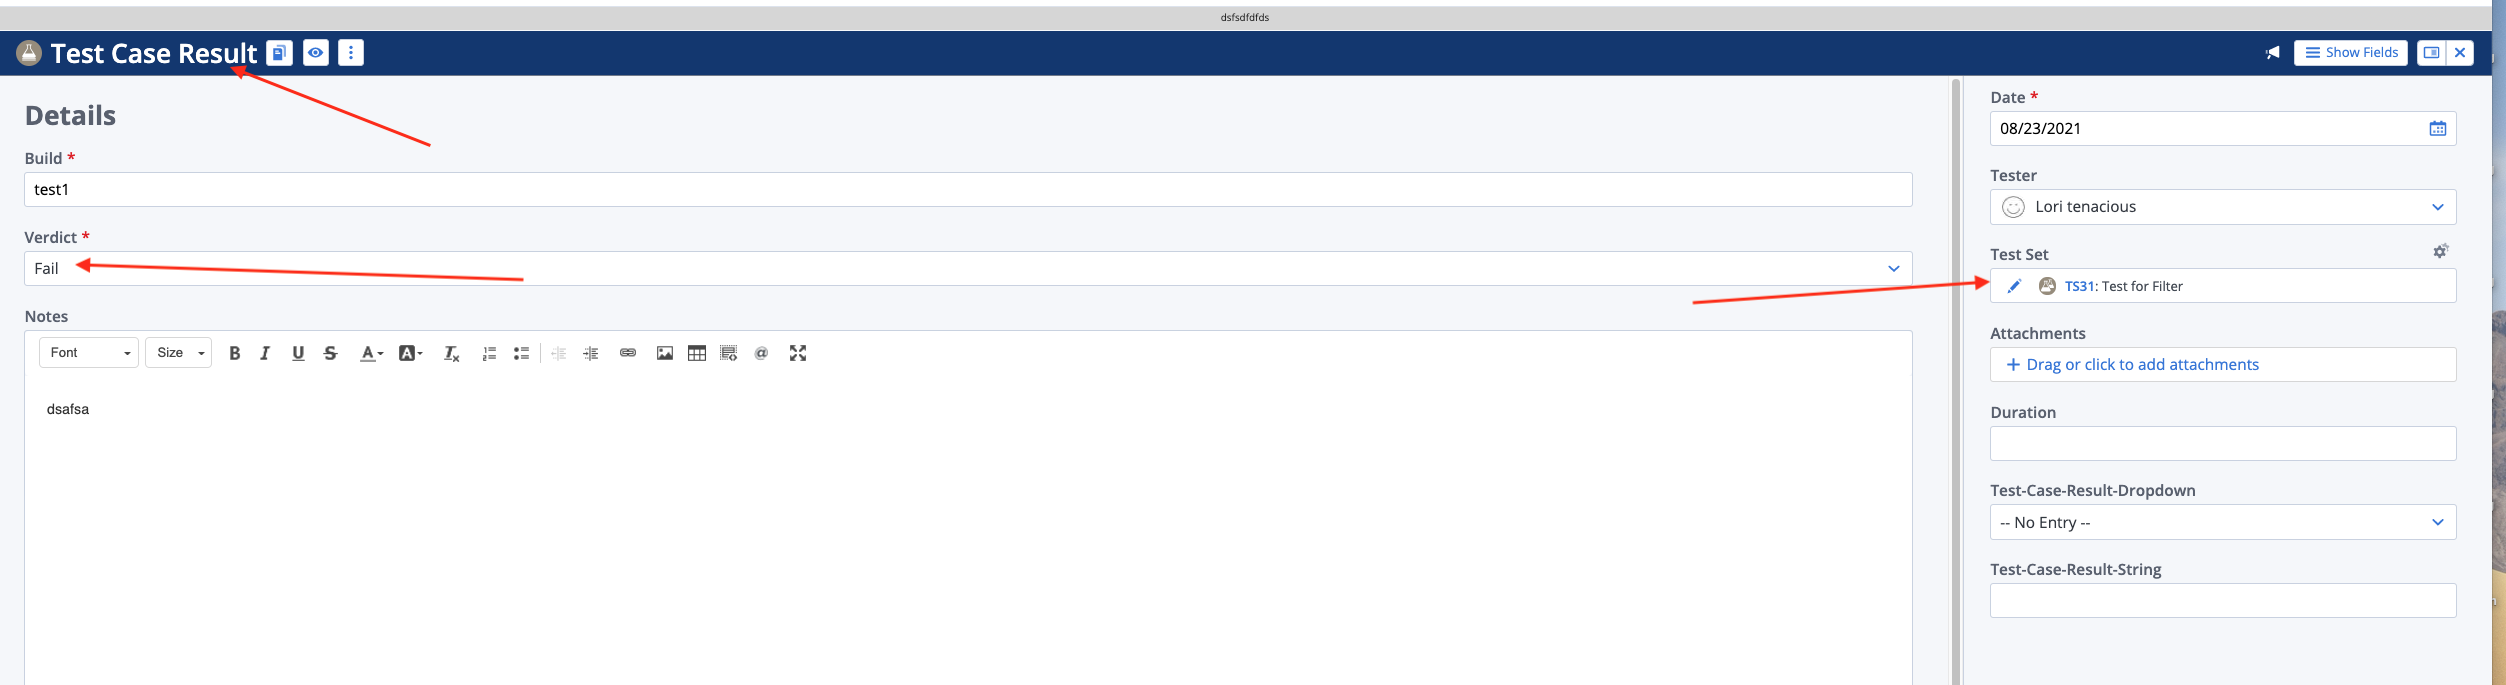This screenshot has width=2506, height=685.
Task: Click the insert link icon
Action: (x=628, y=353)
